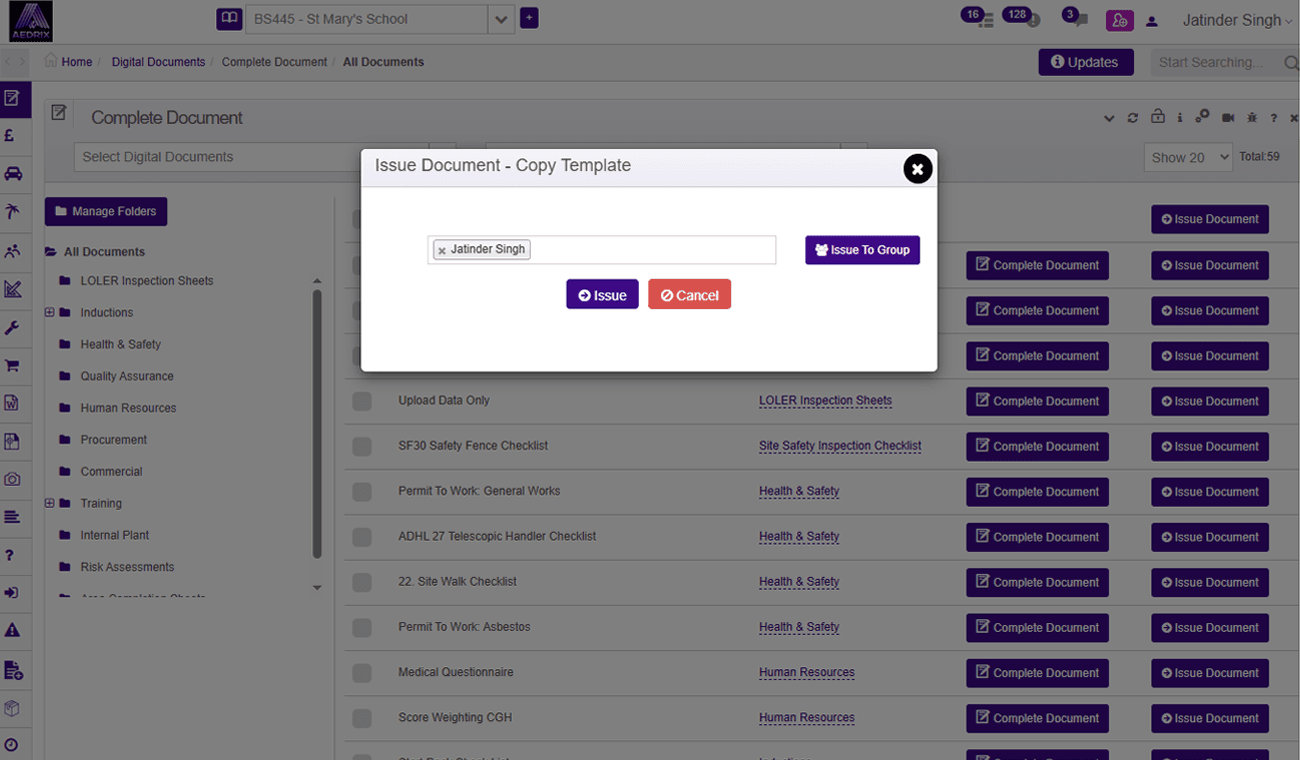The image size is (1300, 760).
Task: Open the alerts icon showing 128
Action: (x=1023, y=19)
